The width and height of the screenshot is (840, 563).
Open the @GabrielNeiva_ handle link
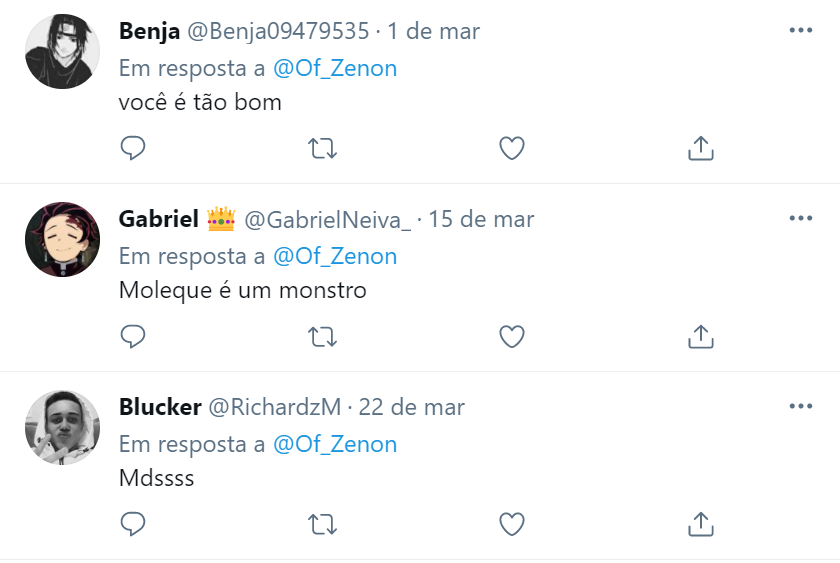327,219
